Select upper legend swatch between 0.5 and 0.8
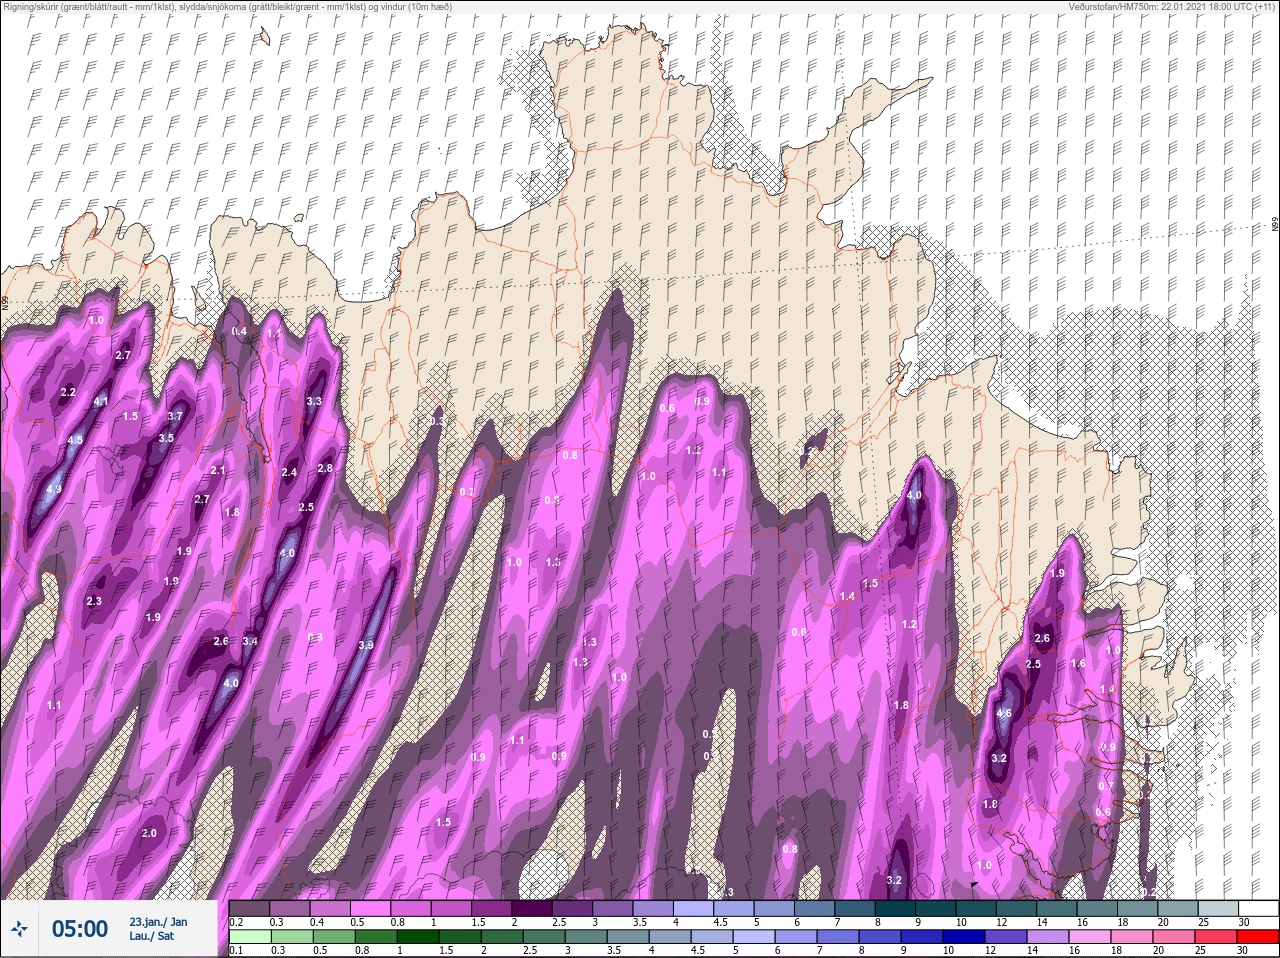This screenshot has height=958, width=1280. 372,908
